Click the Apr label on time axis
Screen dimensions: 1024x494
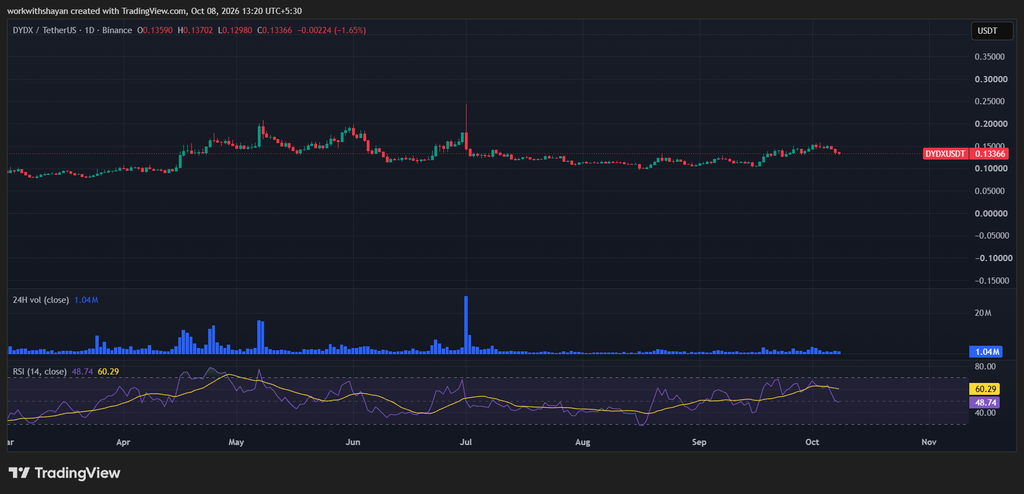tap(122, 442)
